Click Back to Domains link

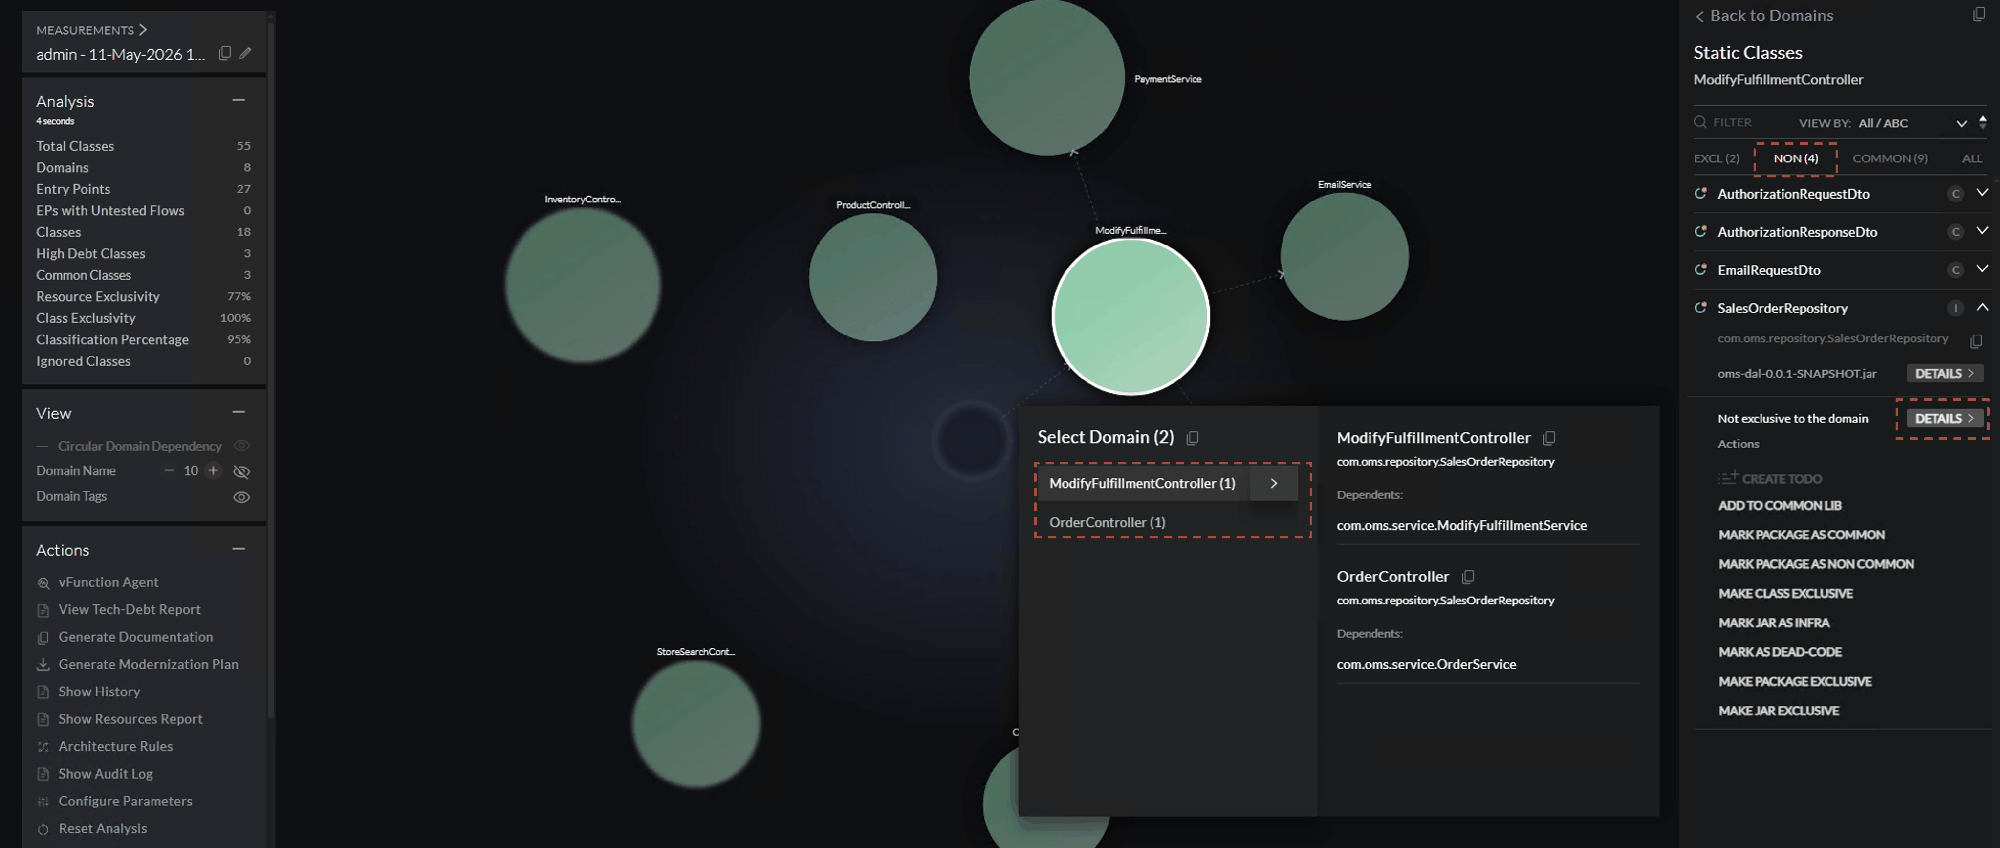pos(1764,16)
